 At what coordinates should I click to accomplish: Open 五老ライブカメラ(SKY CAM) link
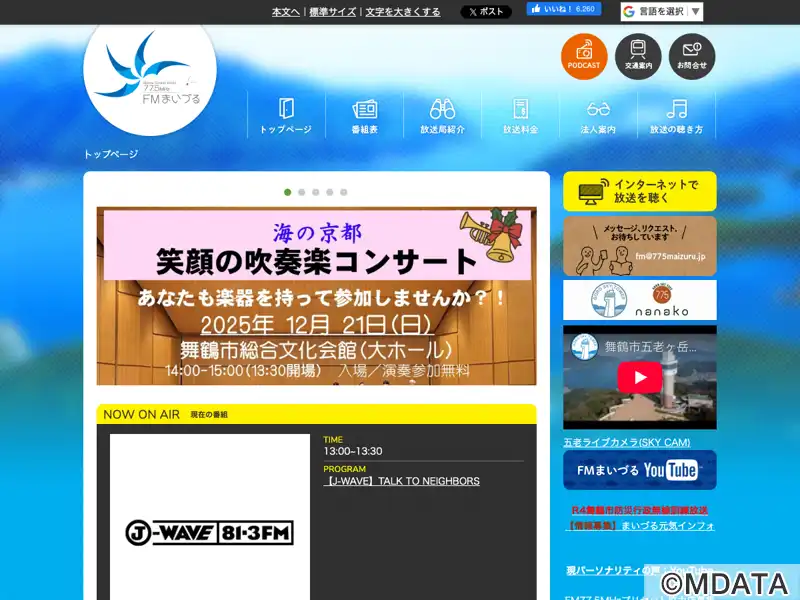[x=627, y=442]
